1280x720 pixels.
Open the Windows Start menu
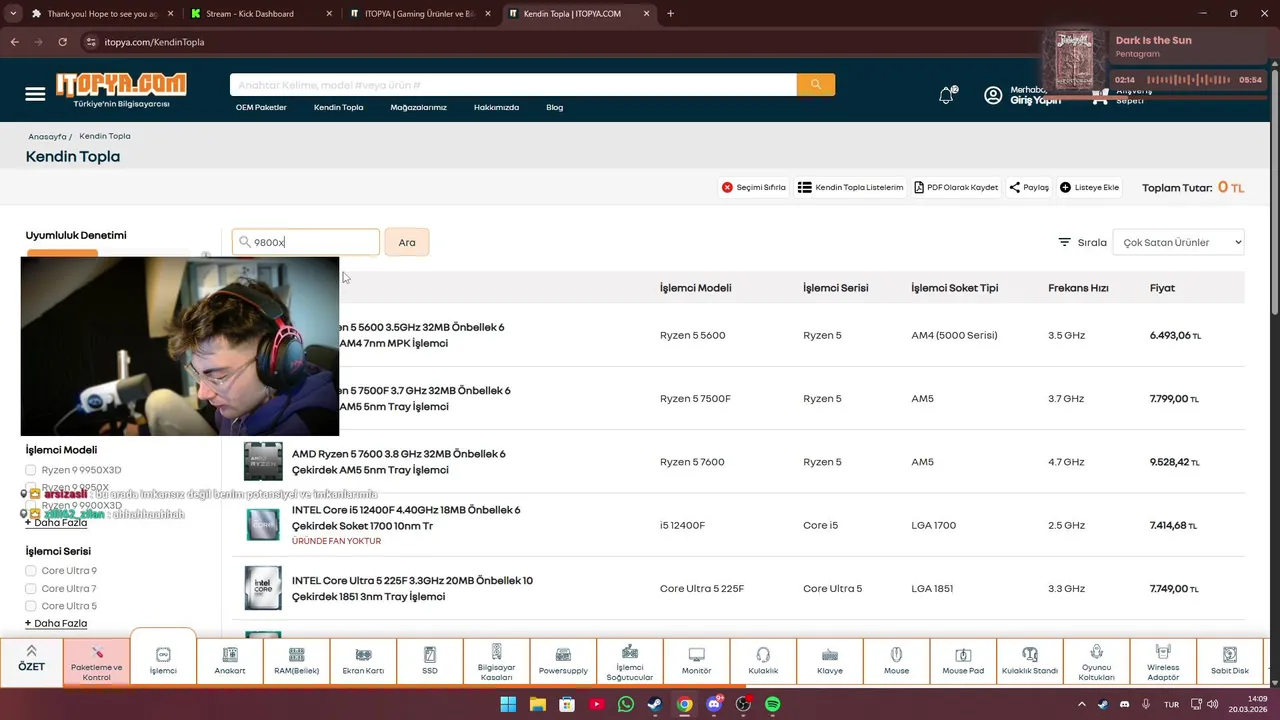(508, 704)
